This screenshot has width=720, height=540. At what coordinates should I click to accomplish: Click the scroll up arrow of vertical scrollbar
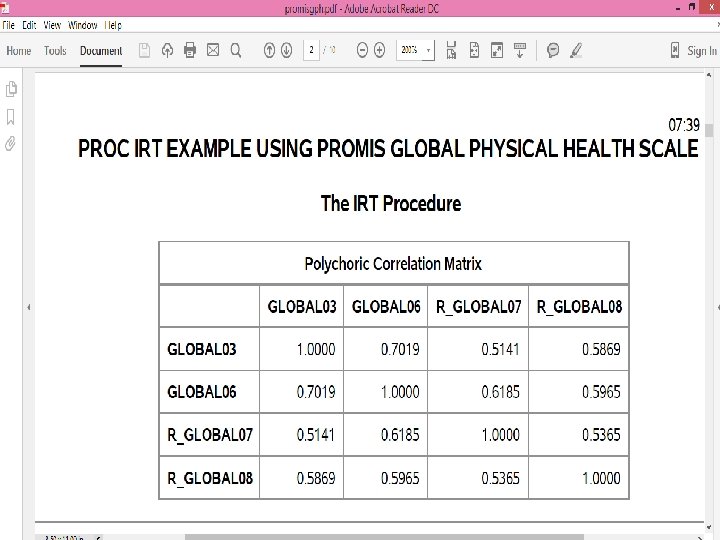pyautogui.click(x=709, y=75)
